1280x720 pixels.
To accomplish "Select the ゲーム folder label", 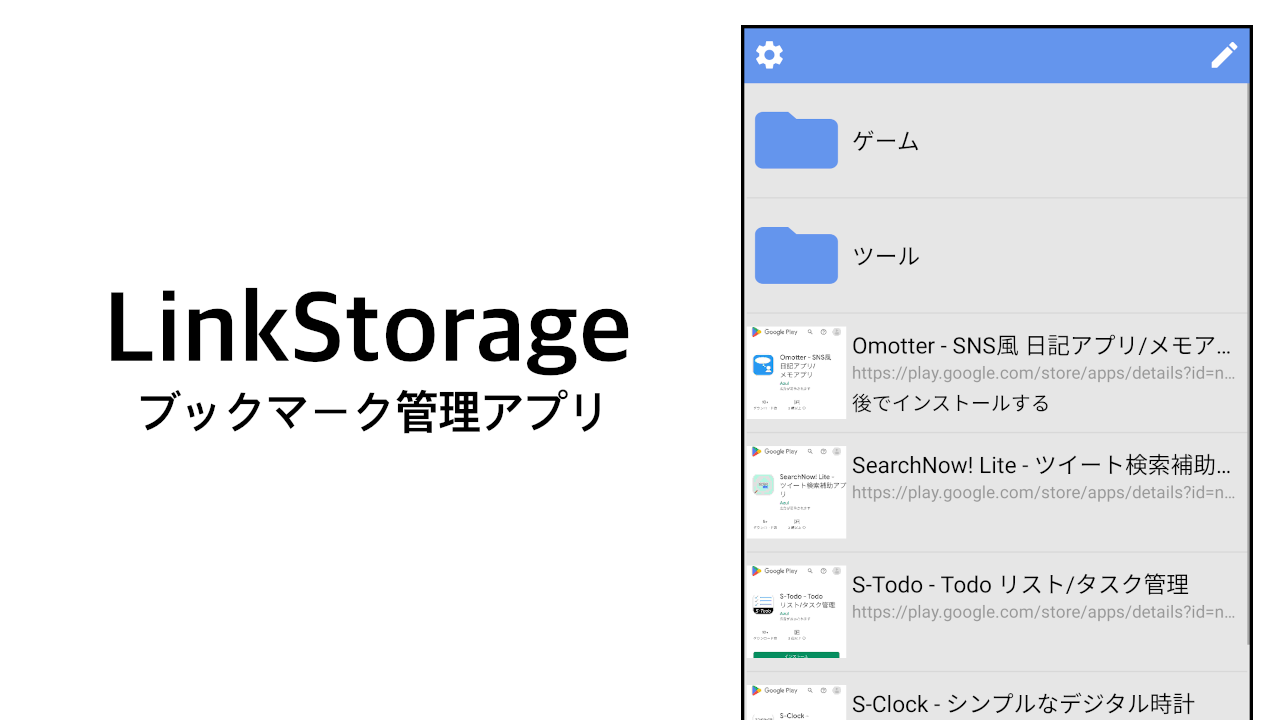I will (884, 141).
